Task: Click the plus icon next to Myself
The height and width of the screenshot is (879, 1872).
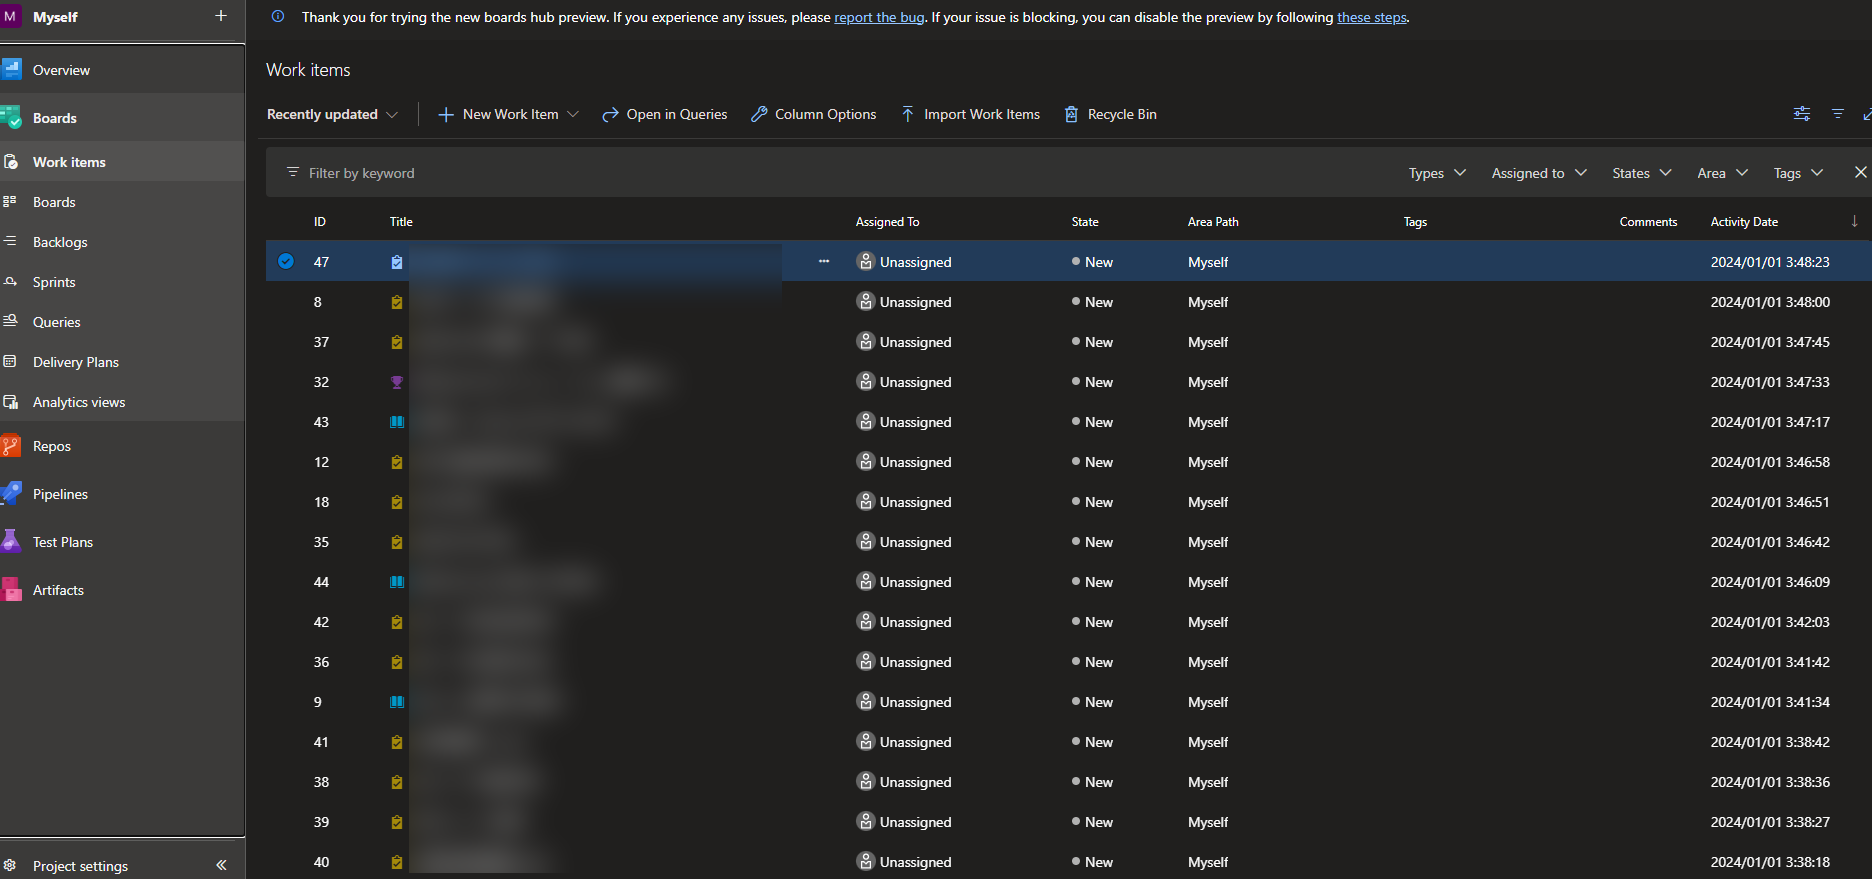Action: pos(221,16)
